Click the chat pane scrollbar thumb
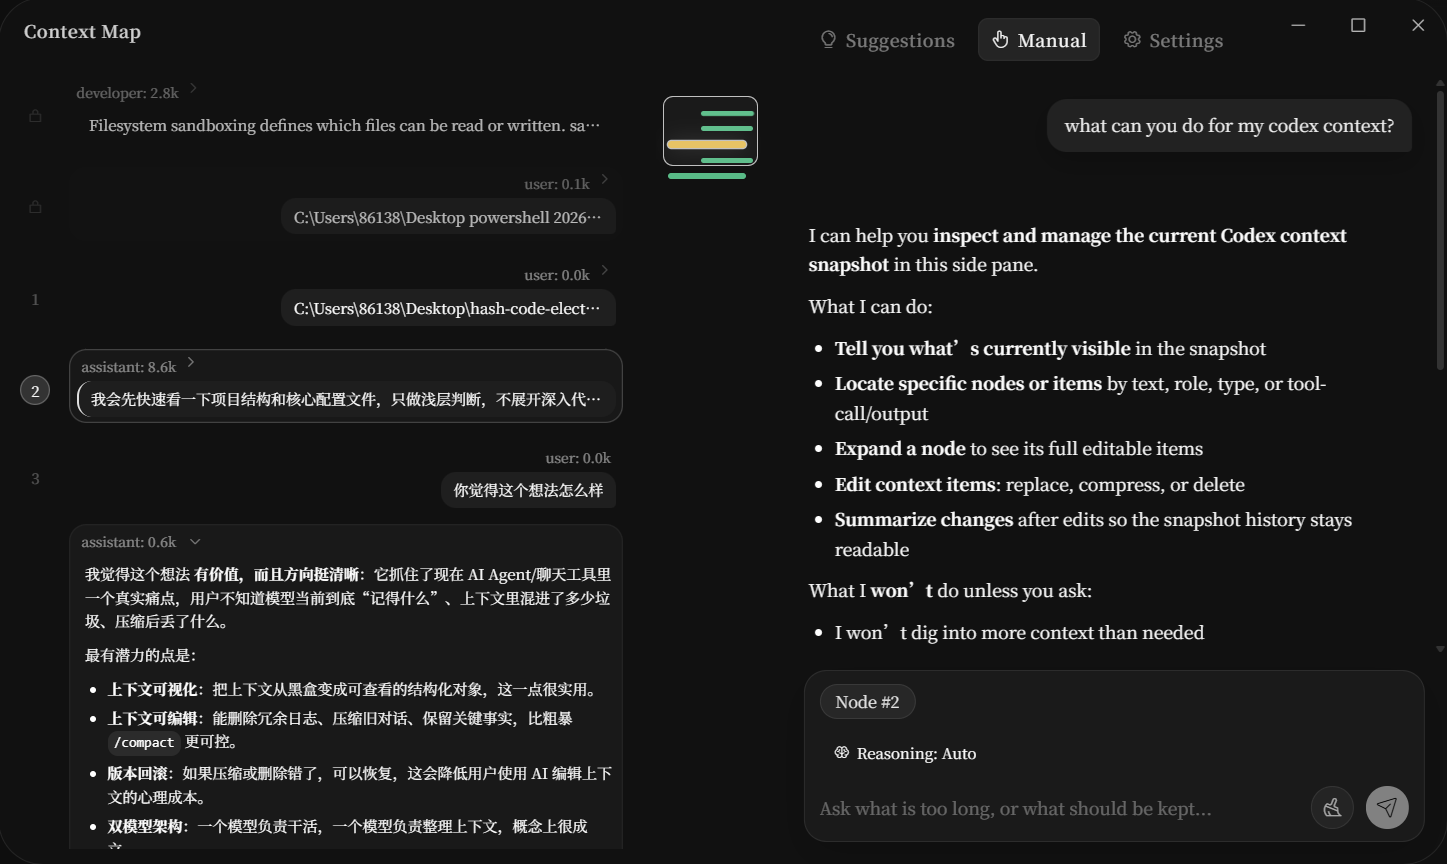The image size is (1447, 864). coord(1440,228)
